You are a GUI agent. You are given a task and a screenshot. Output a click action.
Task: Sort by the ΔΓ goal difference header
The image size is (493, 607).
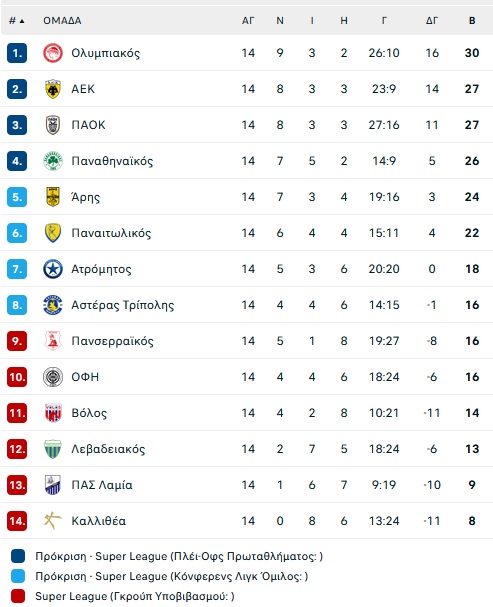coord(432,21)
